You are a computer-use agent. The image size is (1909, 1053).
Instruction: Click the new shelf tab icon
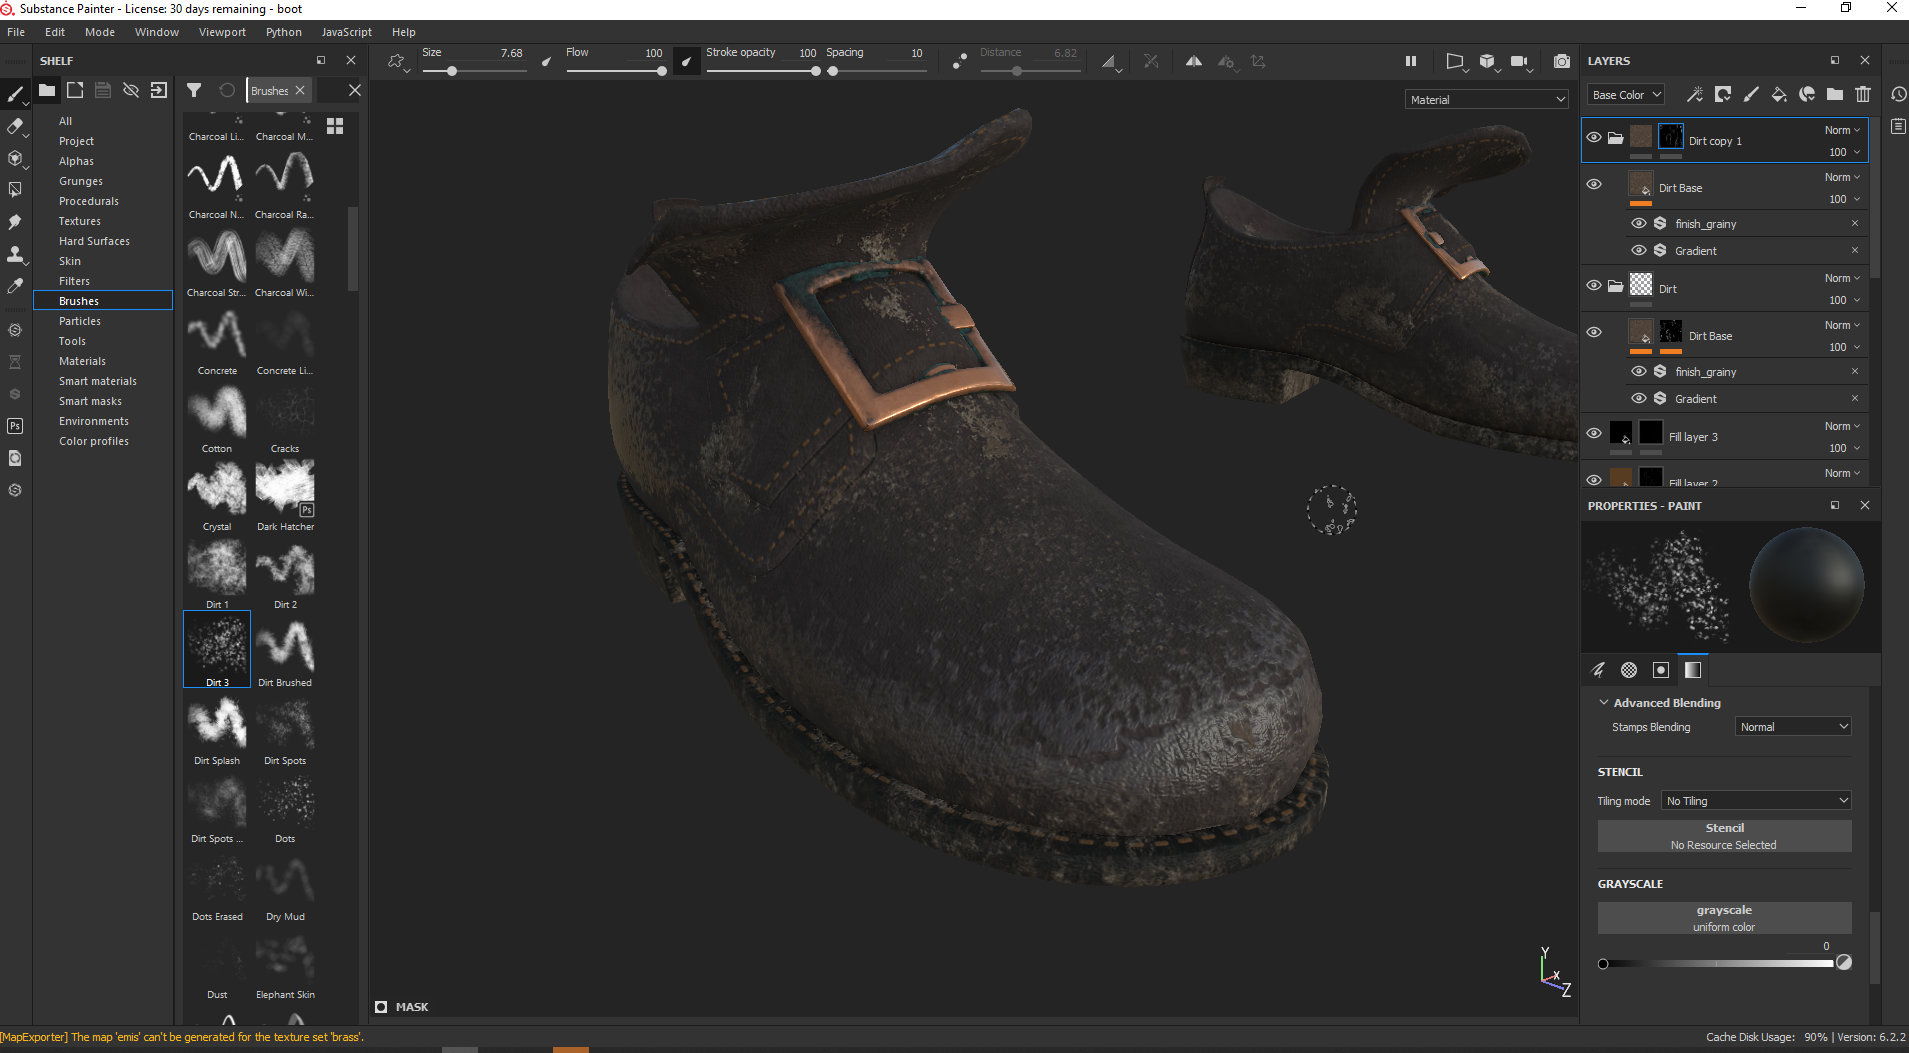point(75,91)
